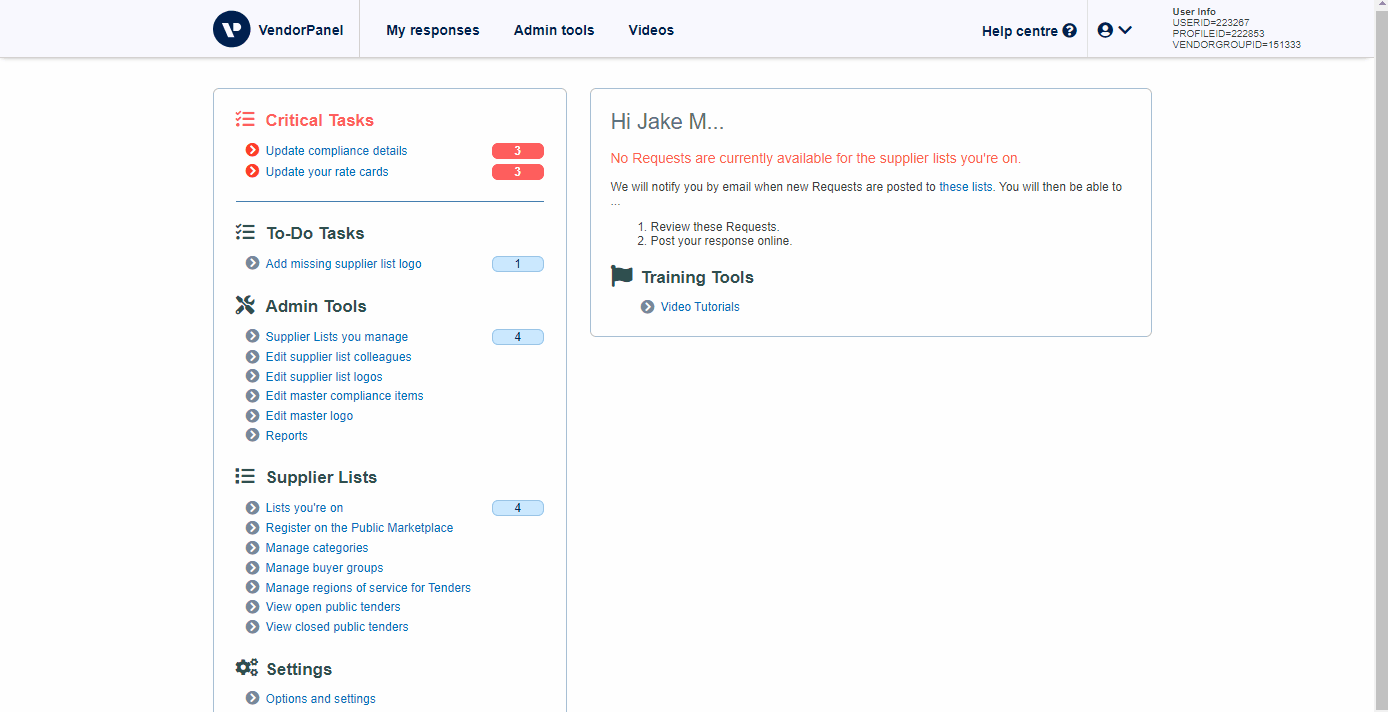Open Manage regions of service for Tenders
The height and width of the screenshot is (712, 1388).
368,588
